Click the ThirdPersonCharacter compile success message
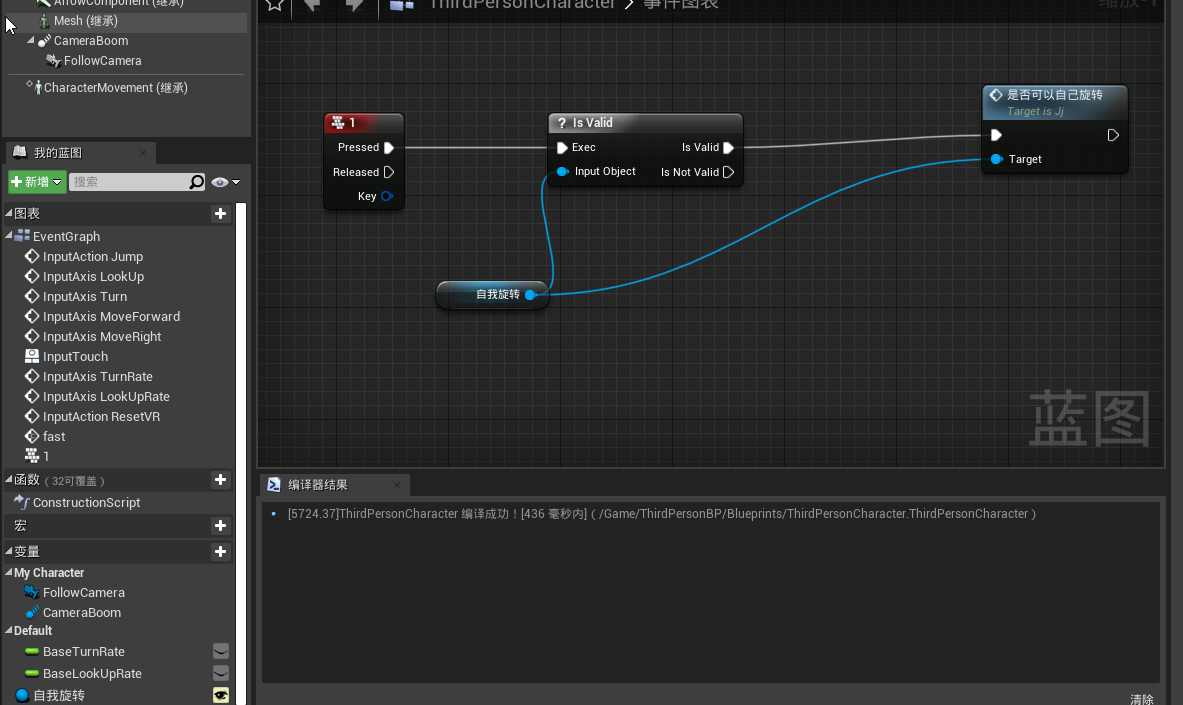This screenshot has height=705, width=1183. 662,513
